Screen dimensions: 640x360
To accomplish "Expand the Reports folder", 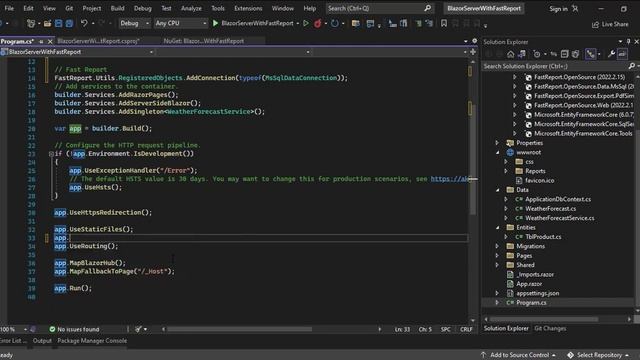I will [506, 171].
